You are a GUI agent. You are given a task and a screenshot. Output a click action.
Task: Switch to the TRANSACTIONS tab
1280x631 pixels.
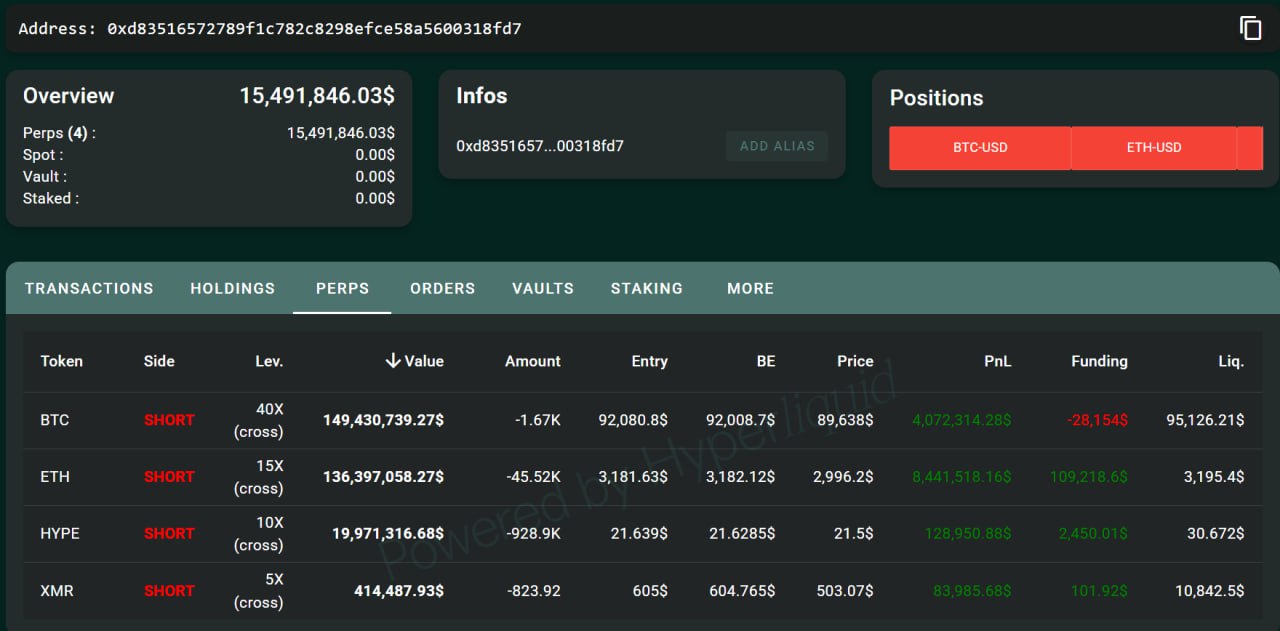(89, 288)
